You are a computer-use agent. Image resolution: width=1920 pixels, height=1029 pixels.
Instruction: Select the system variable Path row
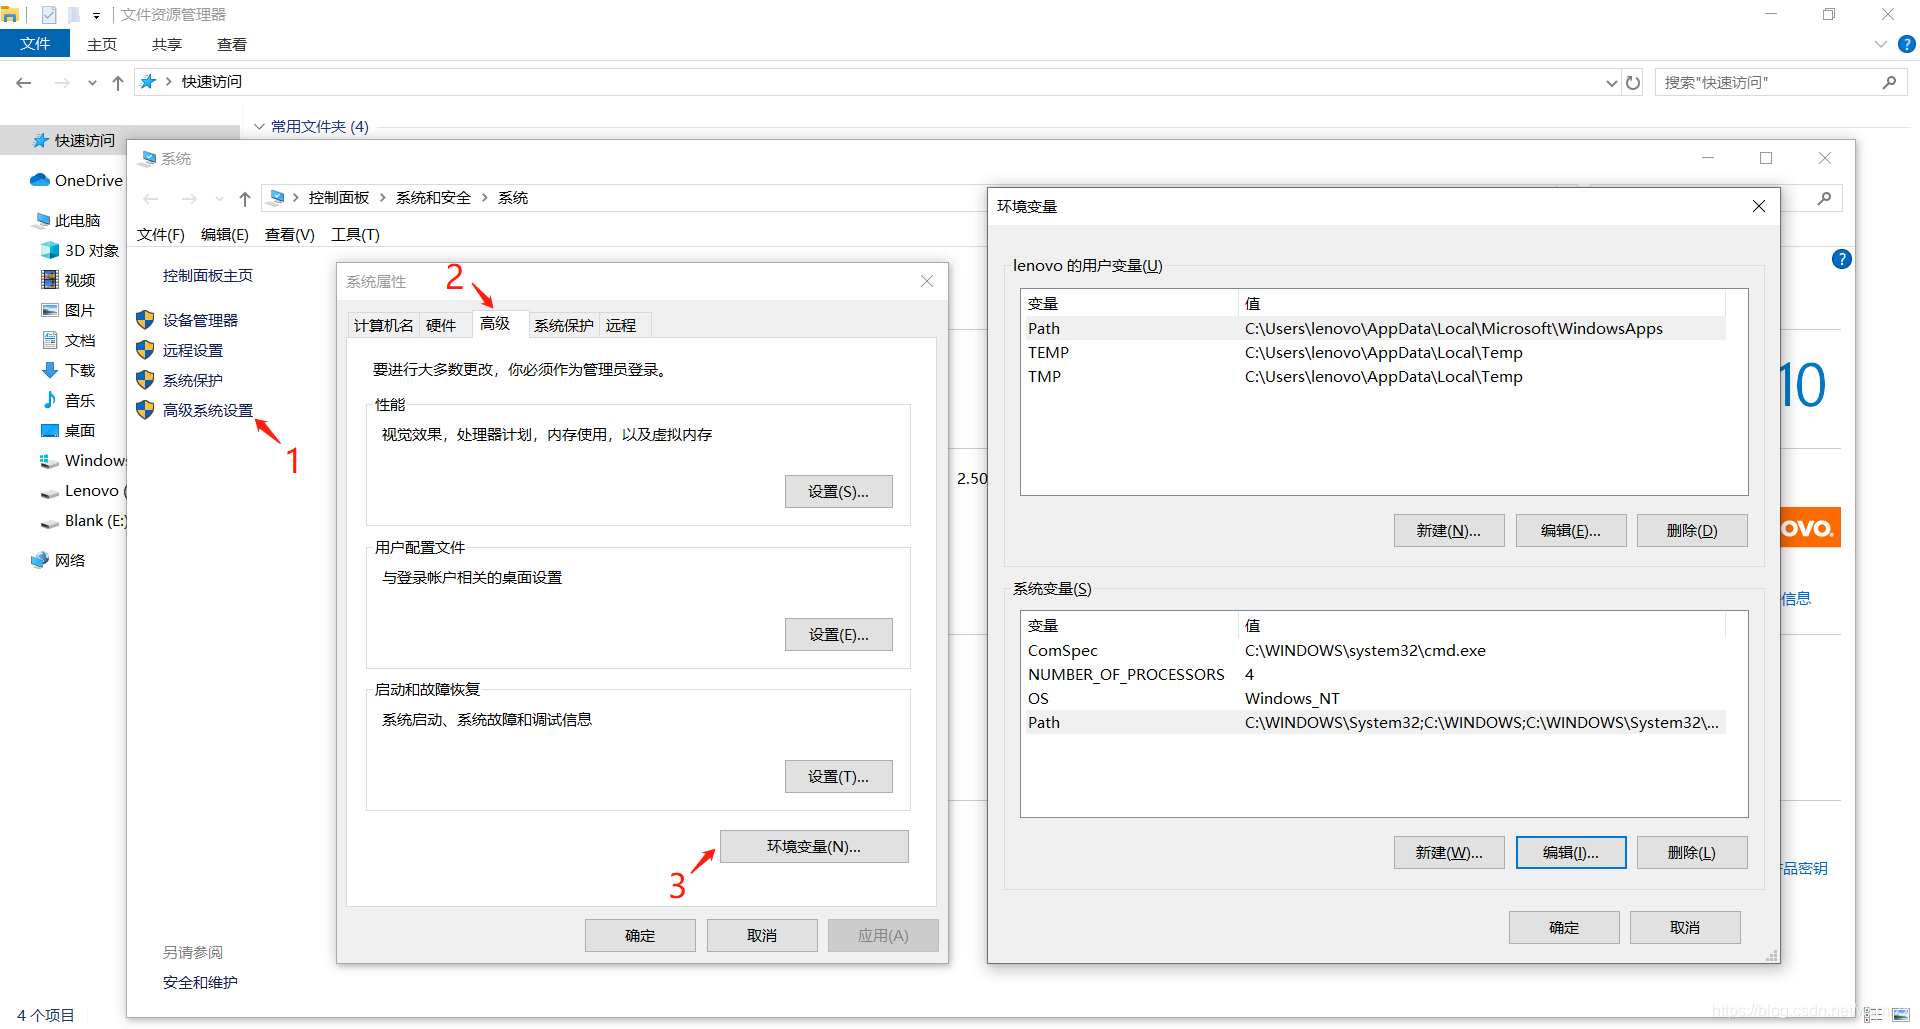[1376, 722]
